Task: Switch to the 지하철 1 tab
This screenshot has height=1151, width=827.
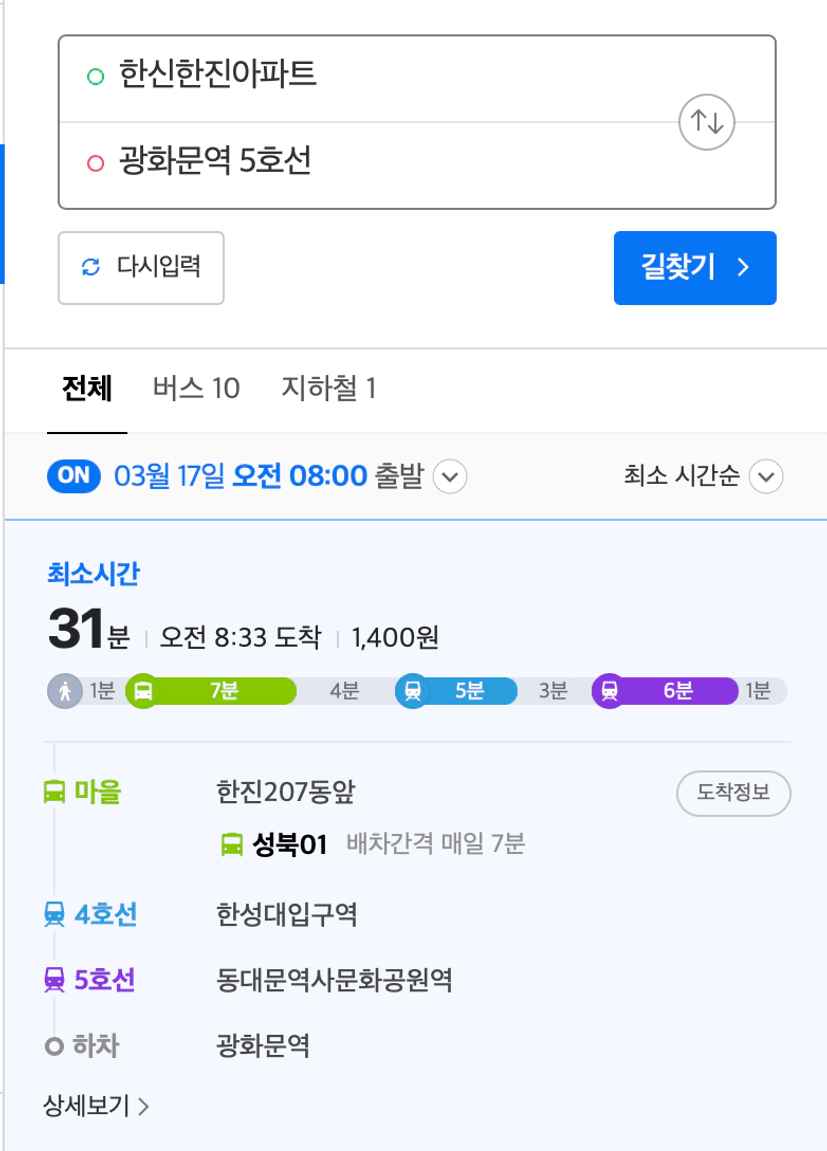Action: [329, 388]
